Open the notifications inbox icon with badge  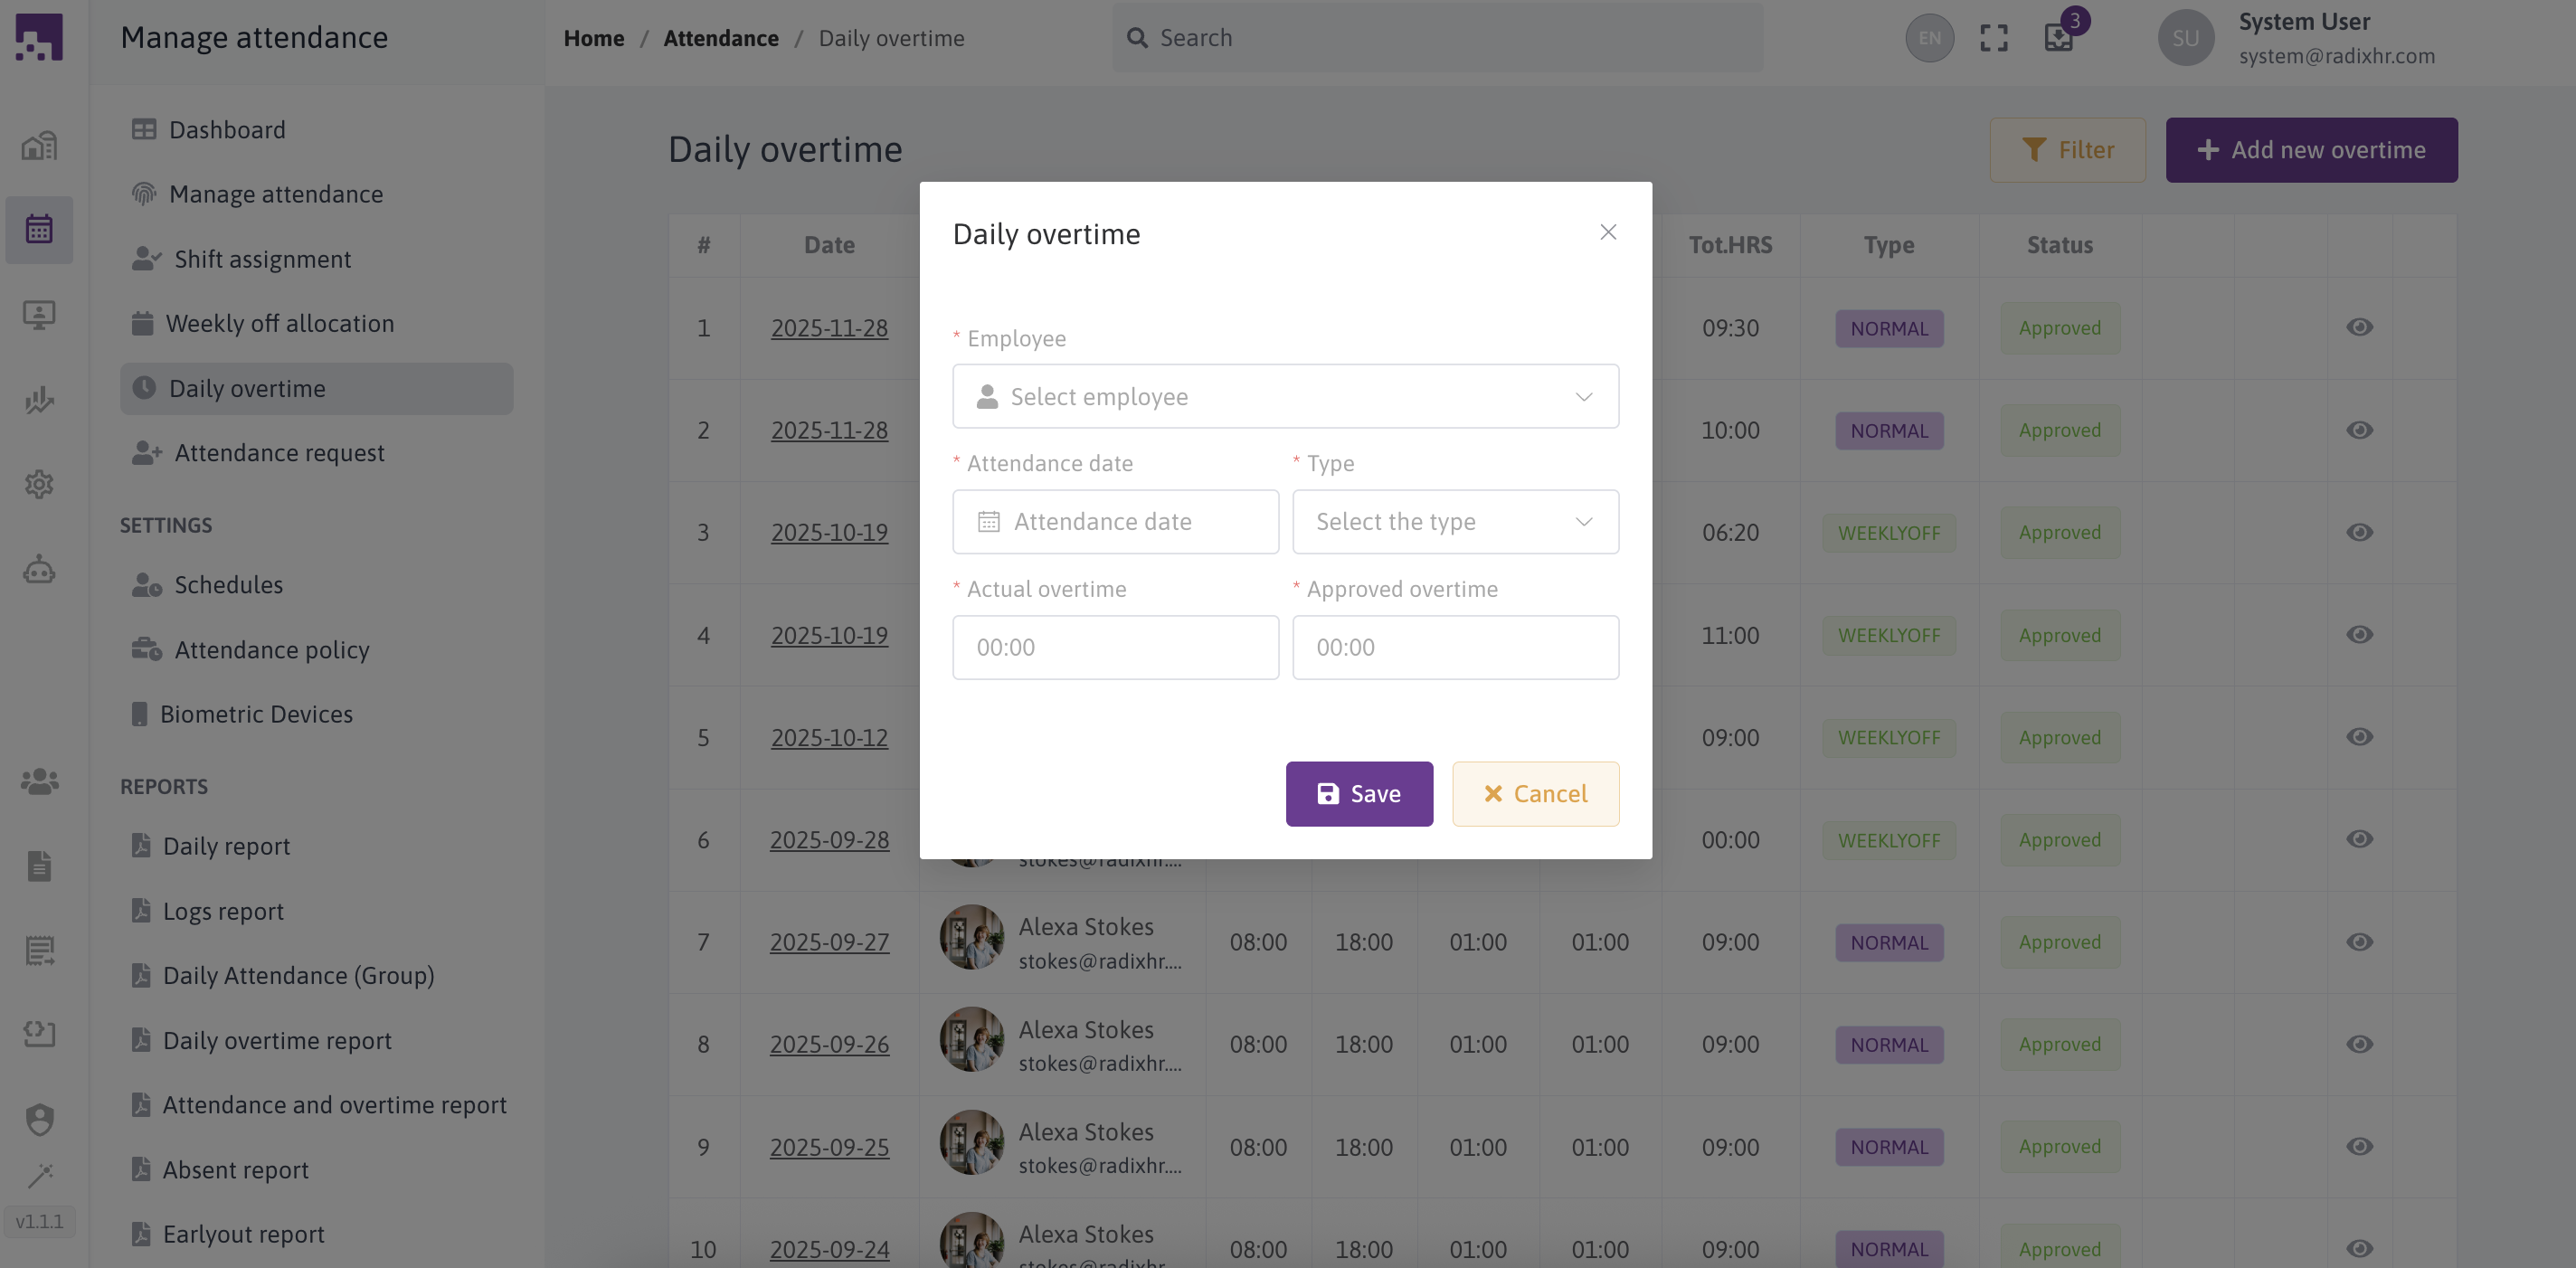click(2059, 38)
